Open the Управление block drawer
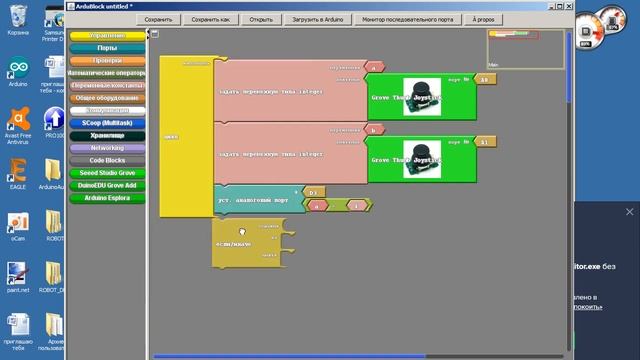 pos(107,36)
